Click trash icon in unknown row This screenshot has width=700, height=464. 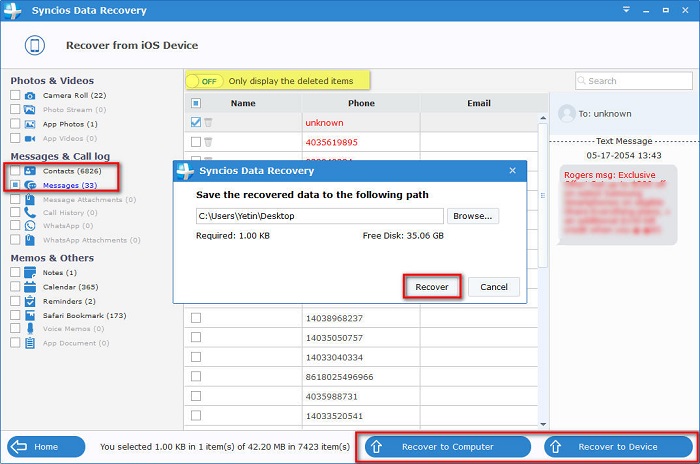[208, 122]
